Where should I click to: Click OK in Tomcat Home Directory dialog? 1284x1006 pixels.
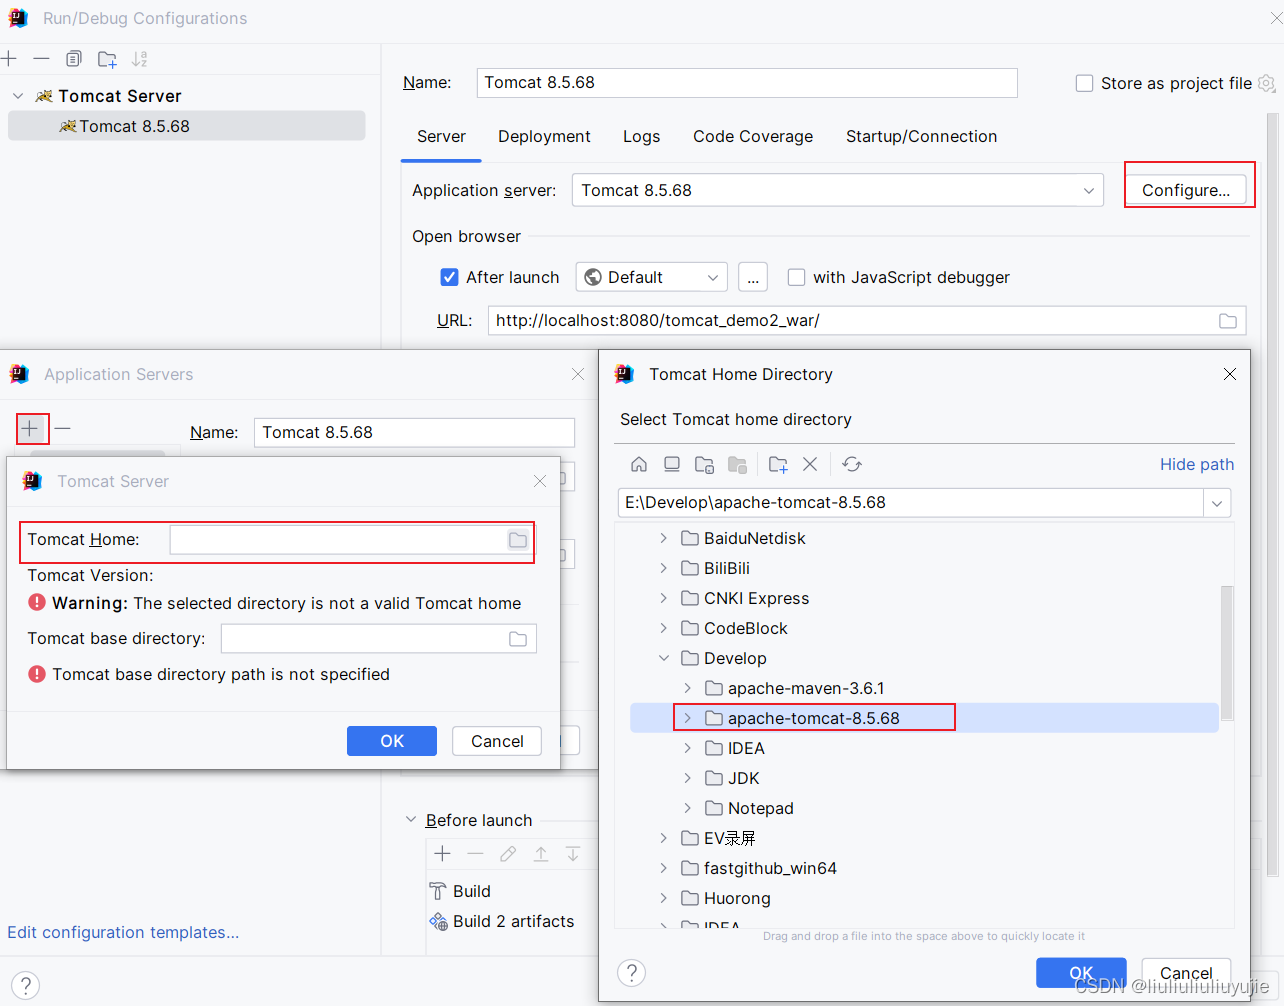tap(1081, 972)
